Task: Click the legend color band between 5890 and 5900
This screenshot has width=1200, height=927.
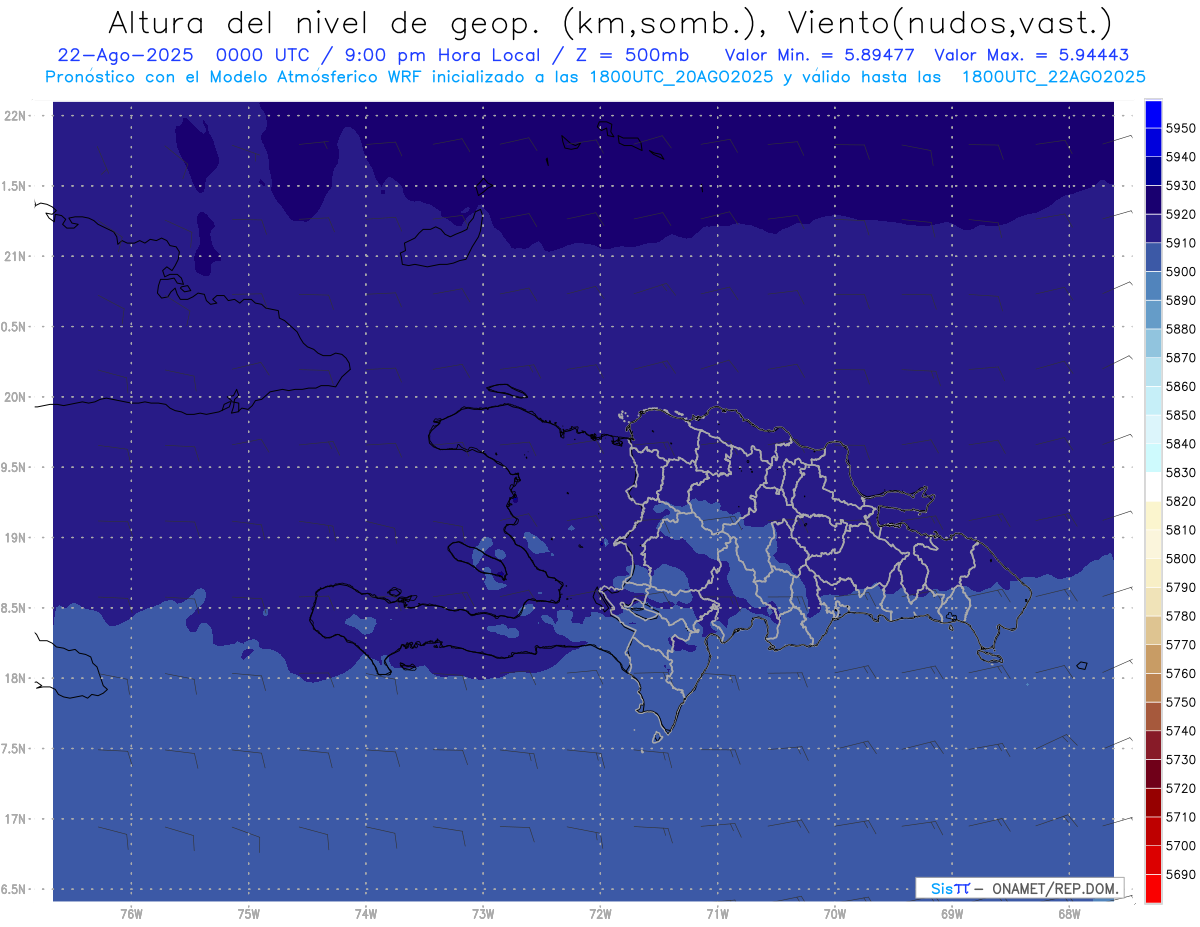Action: point(1153,286)
